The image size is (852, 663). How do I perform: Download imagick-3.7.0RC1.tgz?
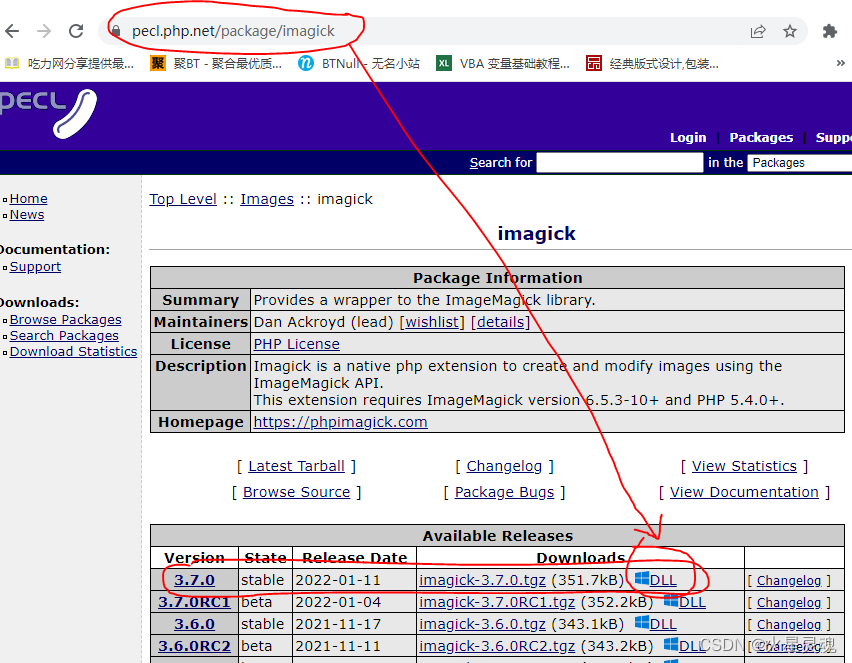[x=497, y=602]
